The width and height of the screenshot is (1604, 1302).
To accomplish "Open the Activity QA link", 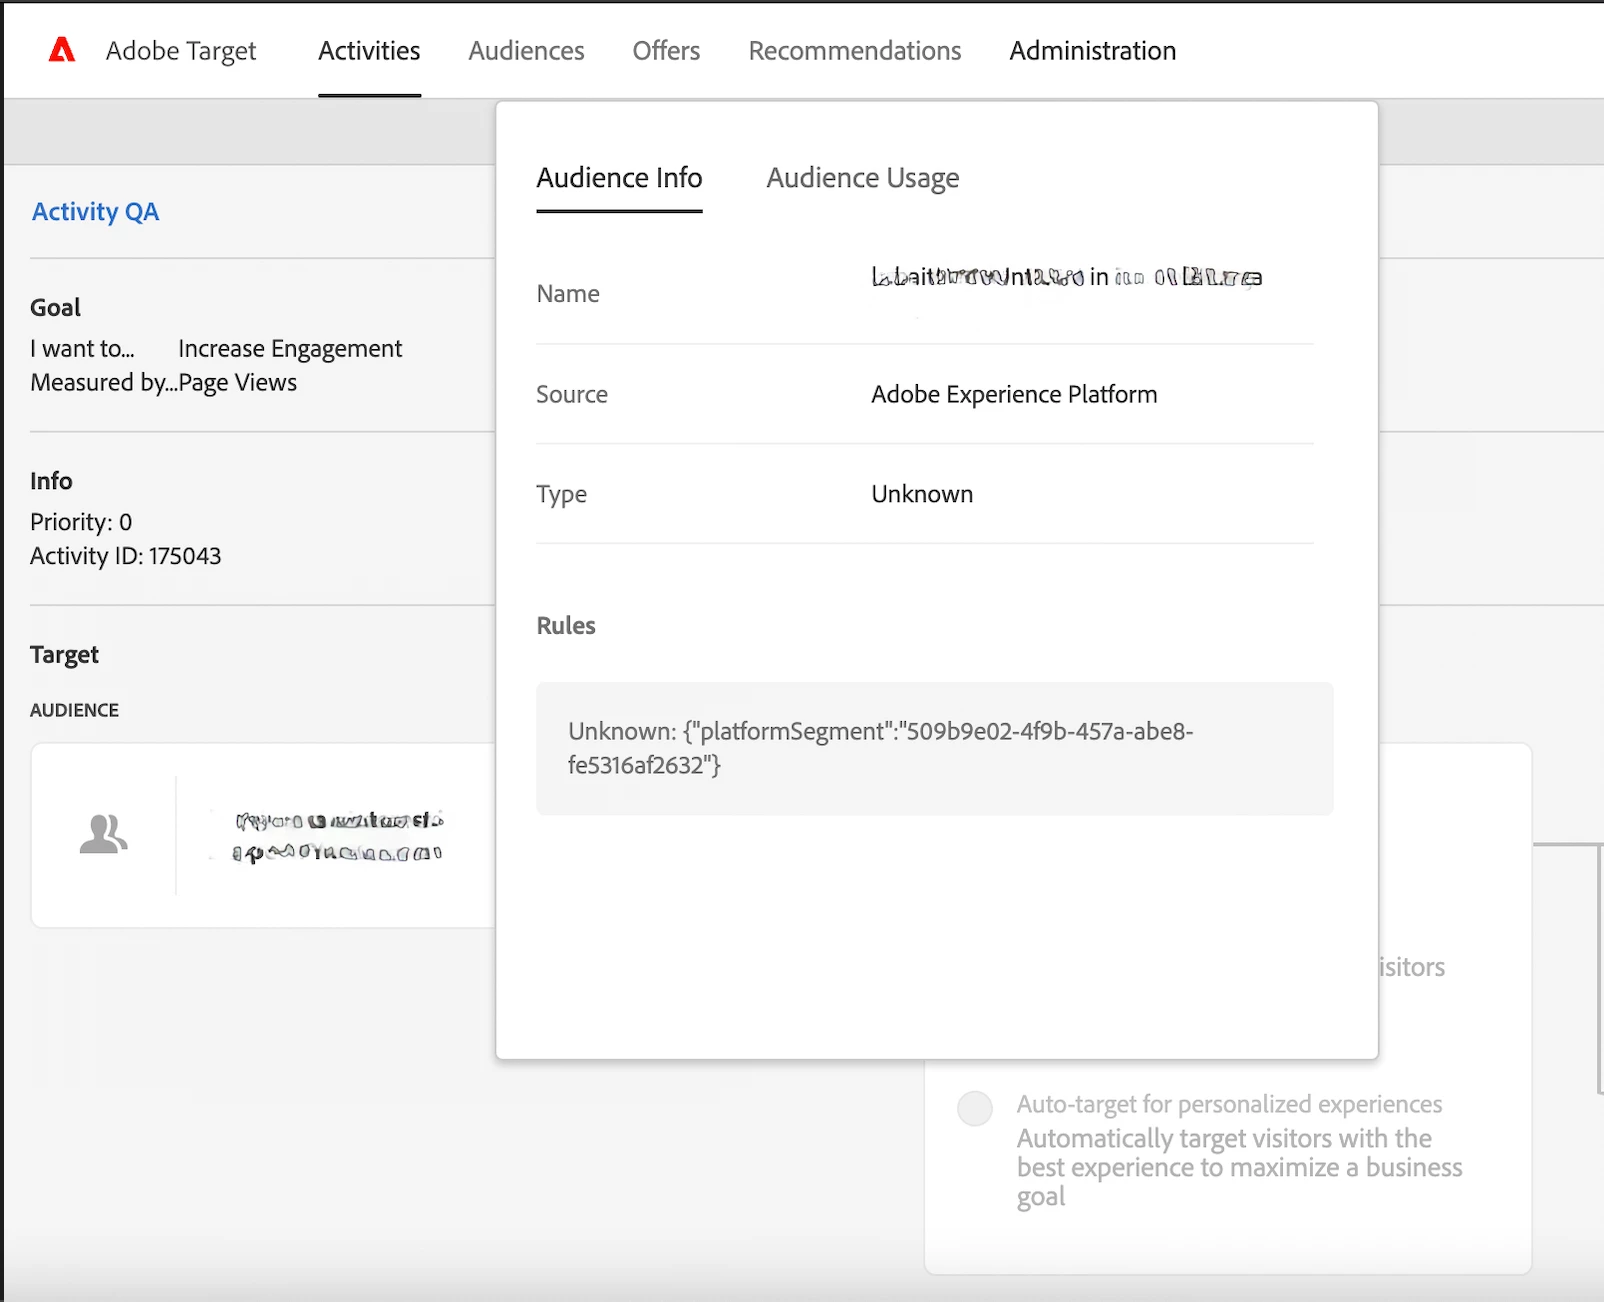I will coord(95,212).
